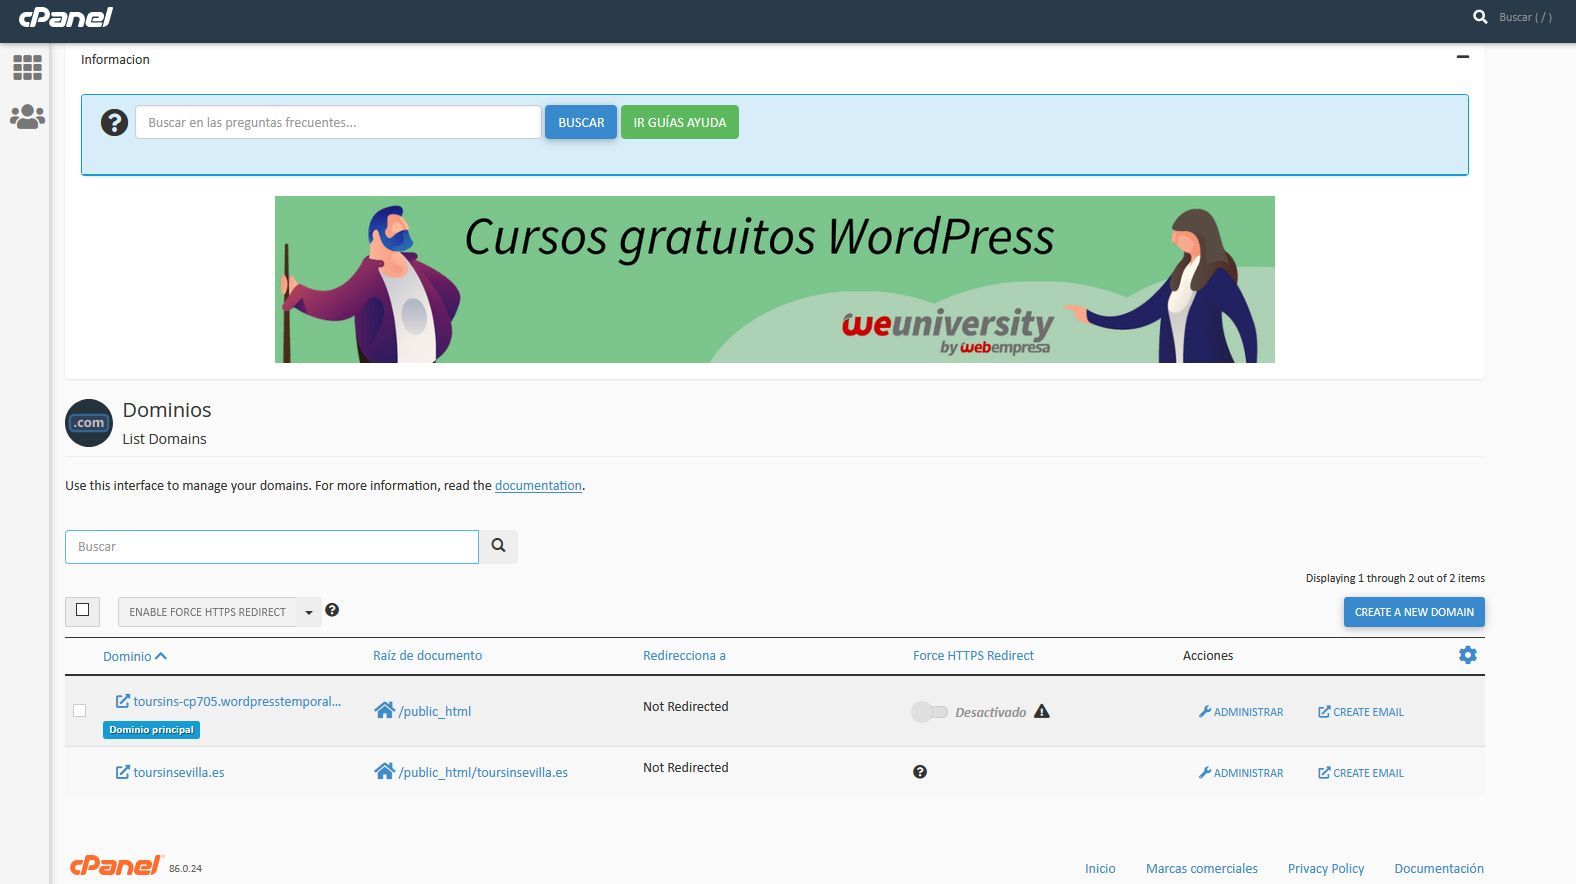Screen dimensions: 1576x884
Task: Click the Dominio principal badge
Action: pos(151,730)
